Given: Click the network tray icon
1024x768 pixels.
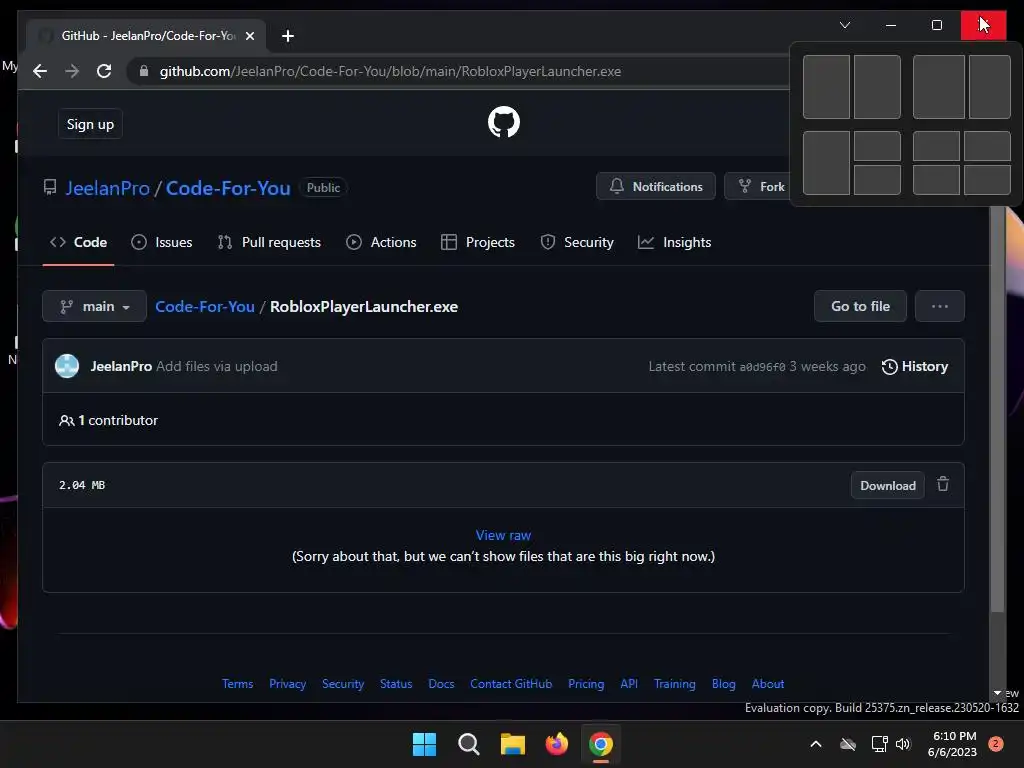Looking at the screenshot, I should click(x=879, y=744).
